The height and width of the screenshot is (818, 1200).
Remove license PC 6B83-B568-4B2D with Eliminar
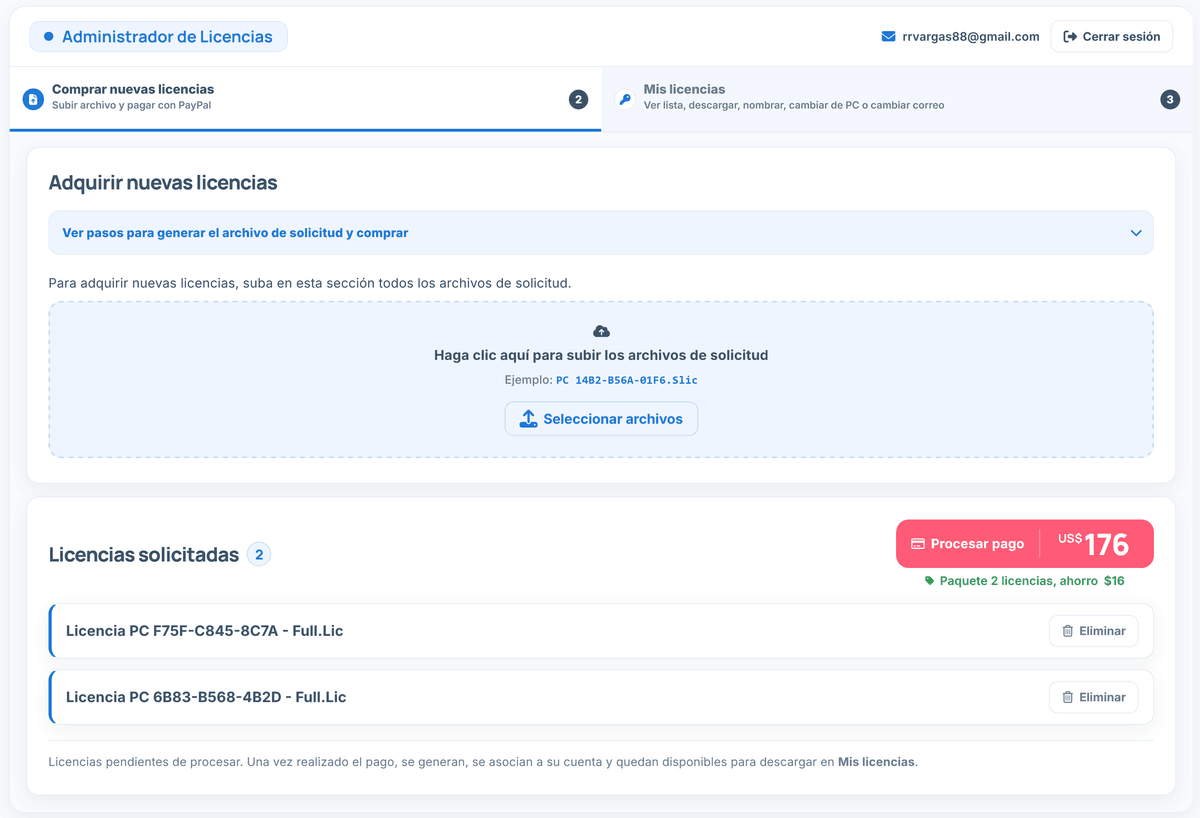[x=1093, y=697]
